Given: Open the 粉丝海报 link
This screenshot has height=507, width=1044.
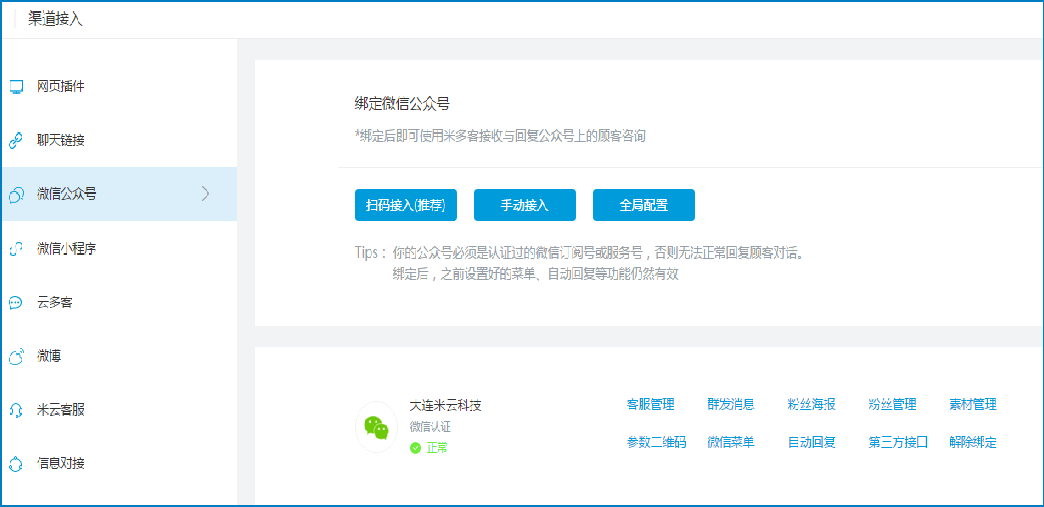Looking at the screenshot, I should click(x=811, y=405).
